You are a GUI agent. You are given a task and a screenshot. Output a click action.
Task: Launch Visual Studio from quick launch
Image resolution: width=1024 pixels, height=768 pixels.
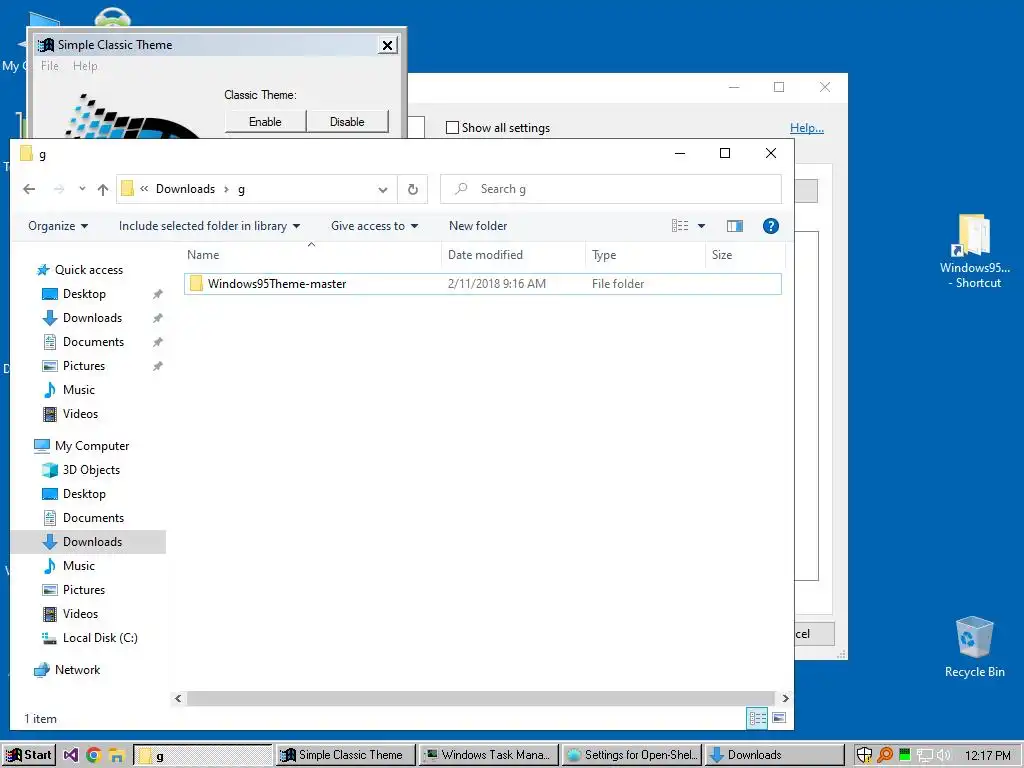point(71,756)
